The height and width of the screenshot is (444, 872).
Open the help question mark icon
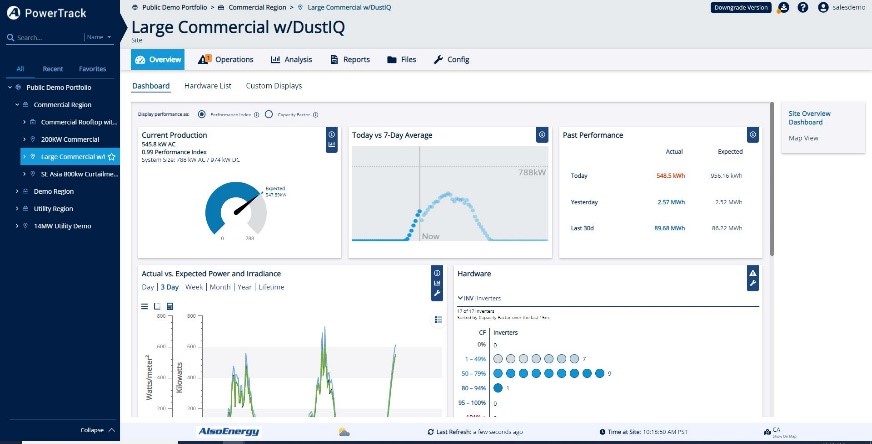pos(802,7)
